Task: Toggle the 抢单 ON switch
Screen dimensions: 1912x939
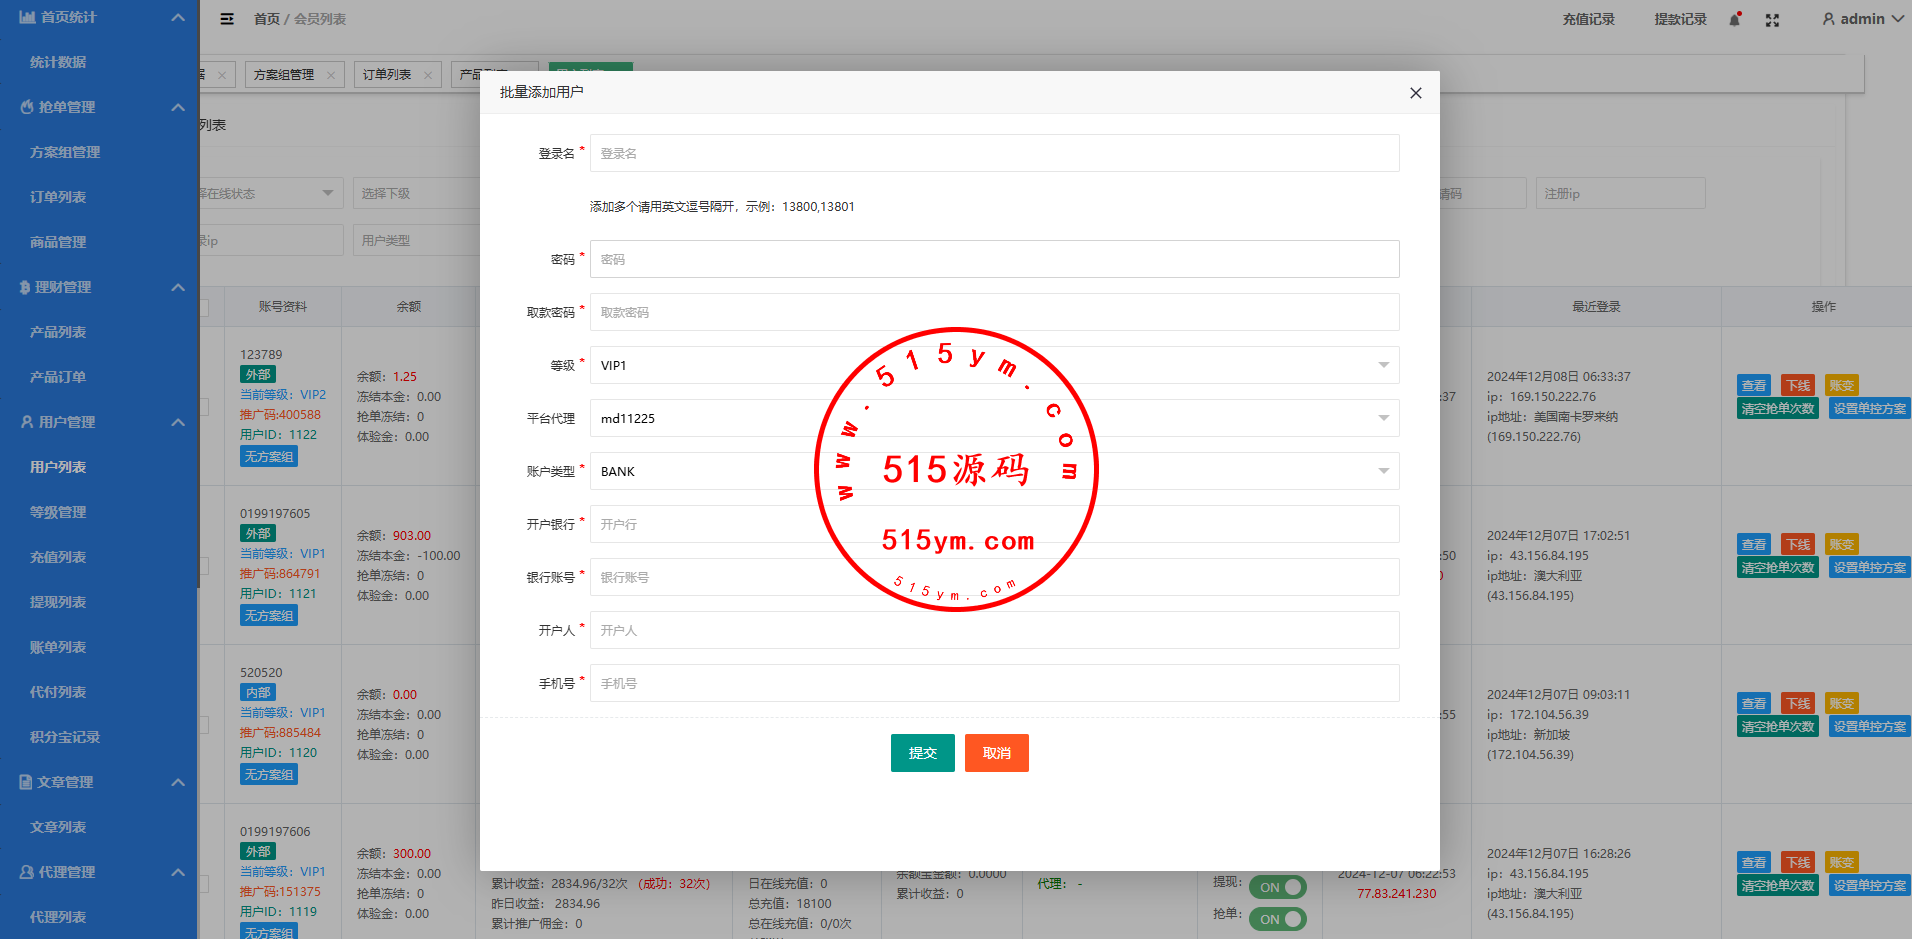Action: pyautogui.click(x=1278, y=919)
